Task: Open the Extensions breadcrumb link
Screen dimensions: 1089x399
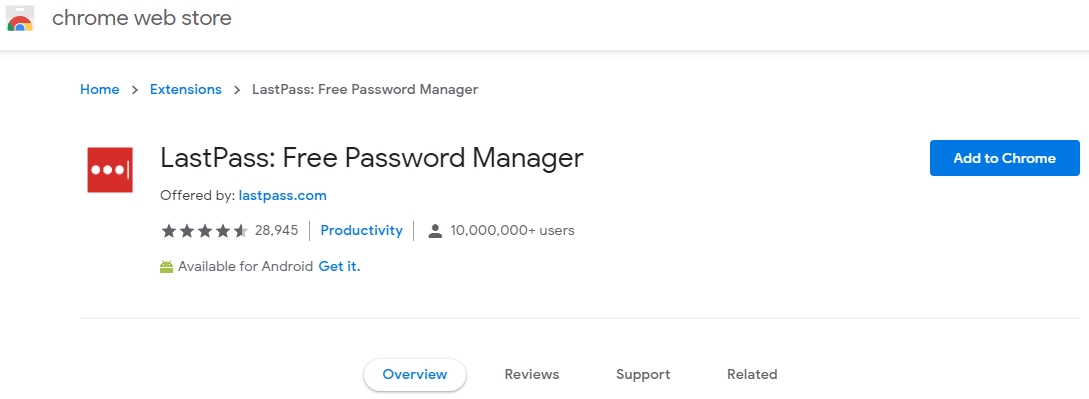Action: coord(185,90)
